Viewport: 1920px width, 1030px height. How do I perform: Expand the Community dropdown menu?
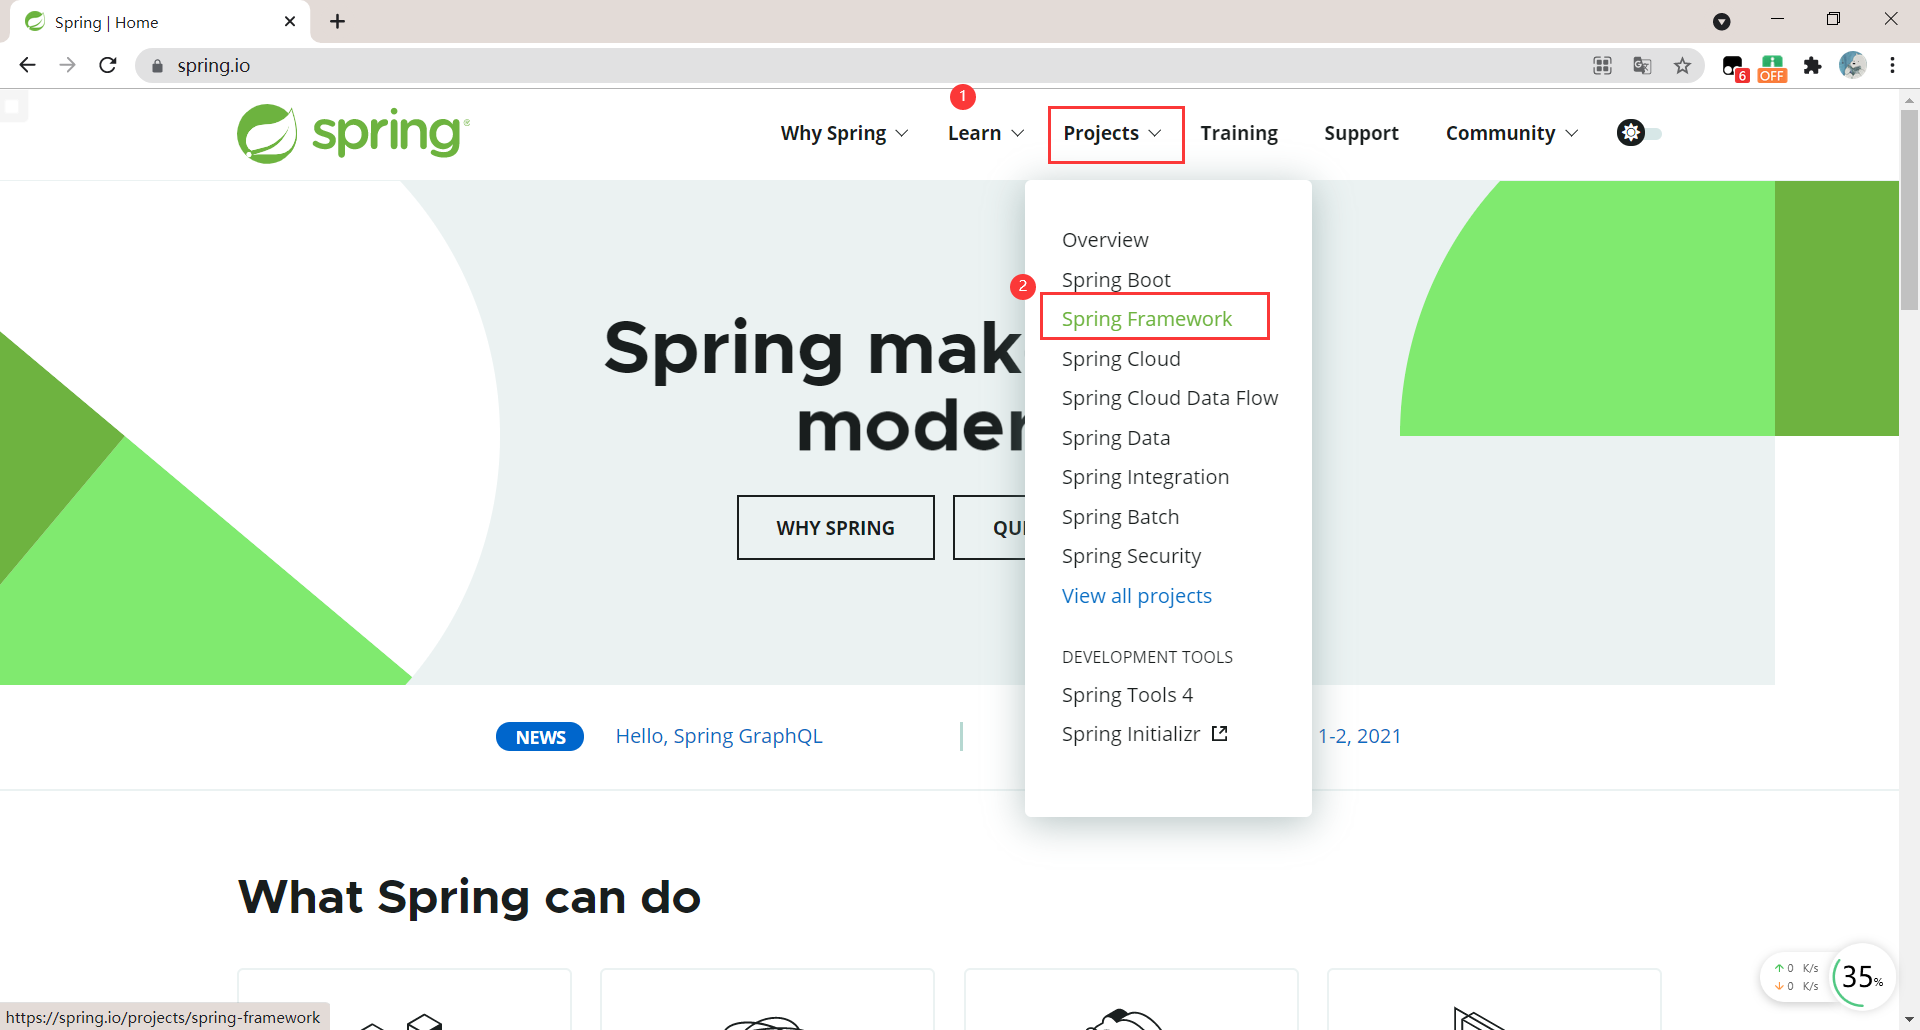point(1512,133)
